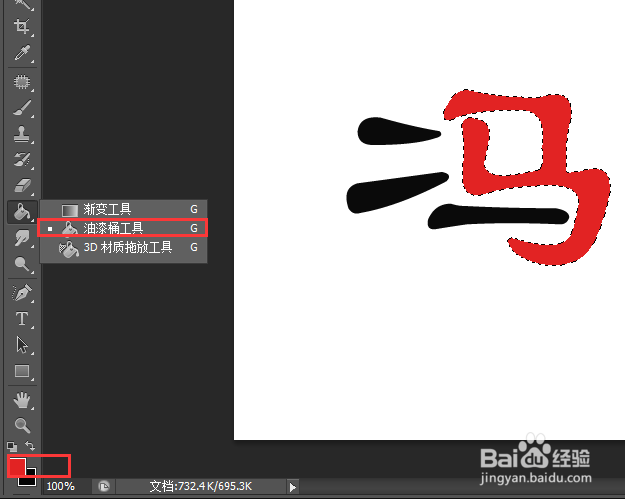Select the Hand tool

[22, 400]
